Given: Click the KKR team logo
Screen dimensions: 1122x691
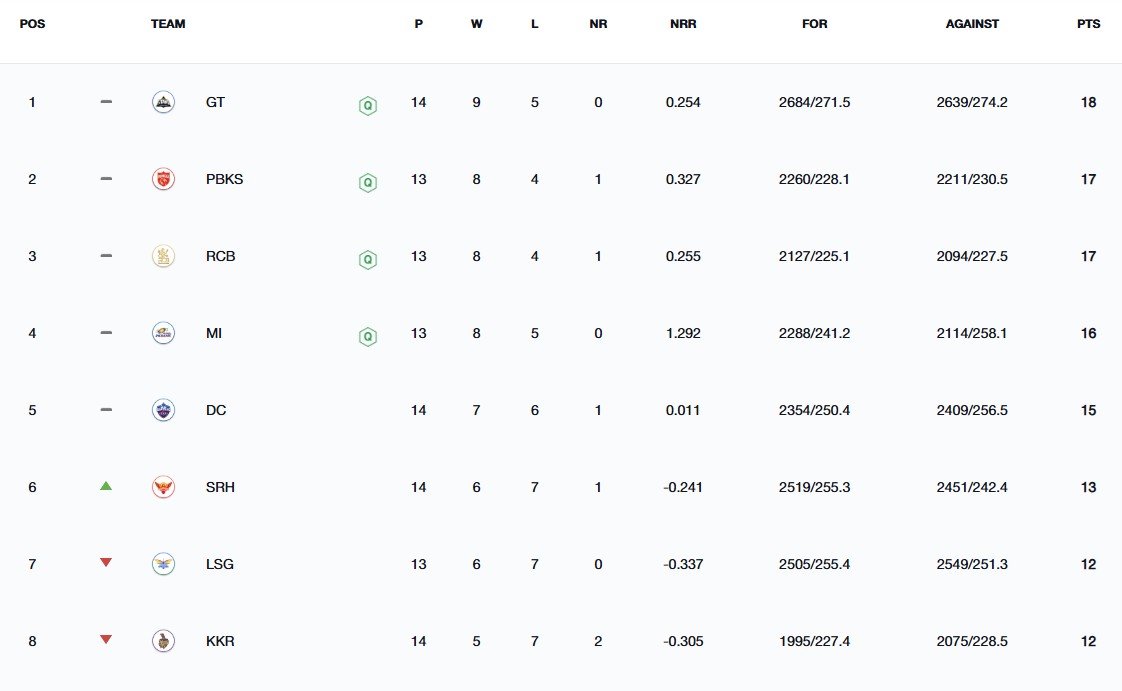Looking at the screenshot, I should click(163, 641).
